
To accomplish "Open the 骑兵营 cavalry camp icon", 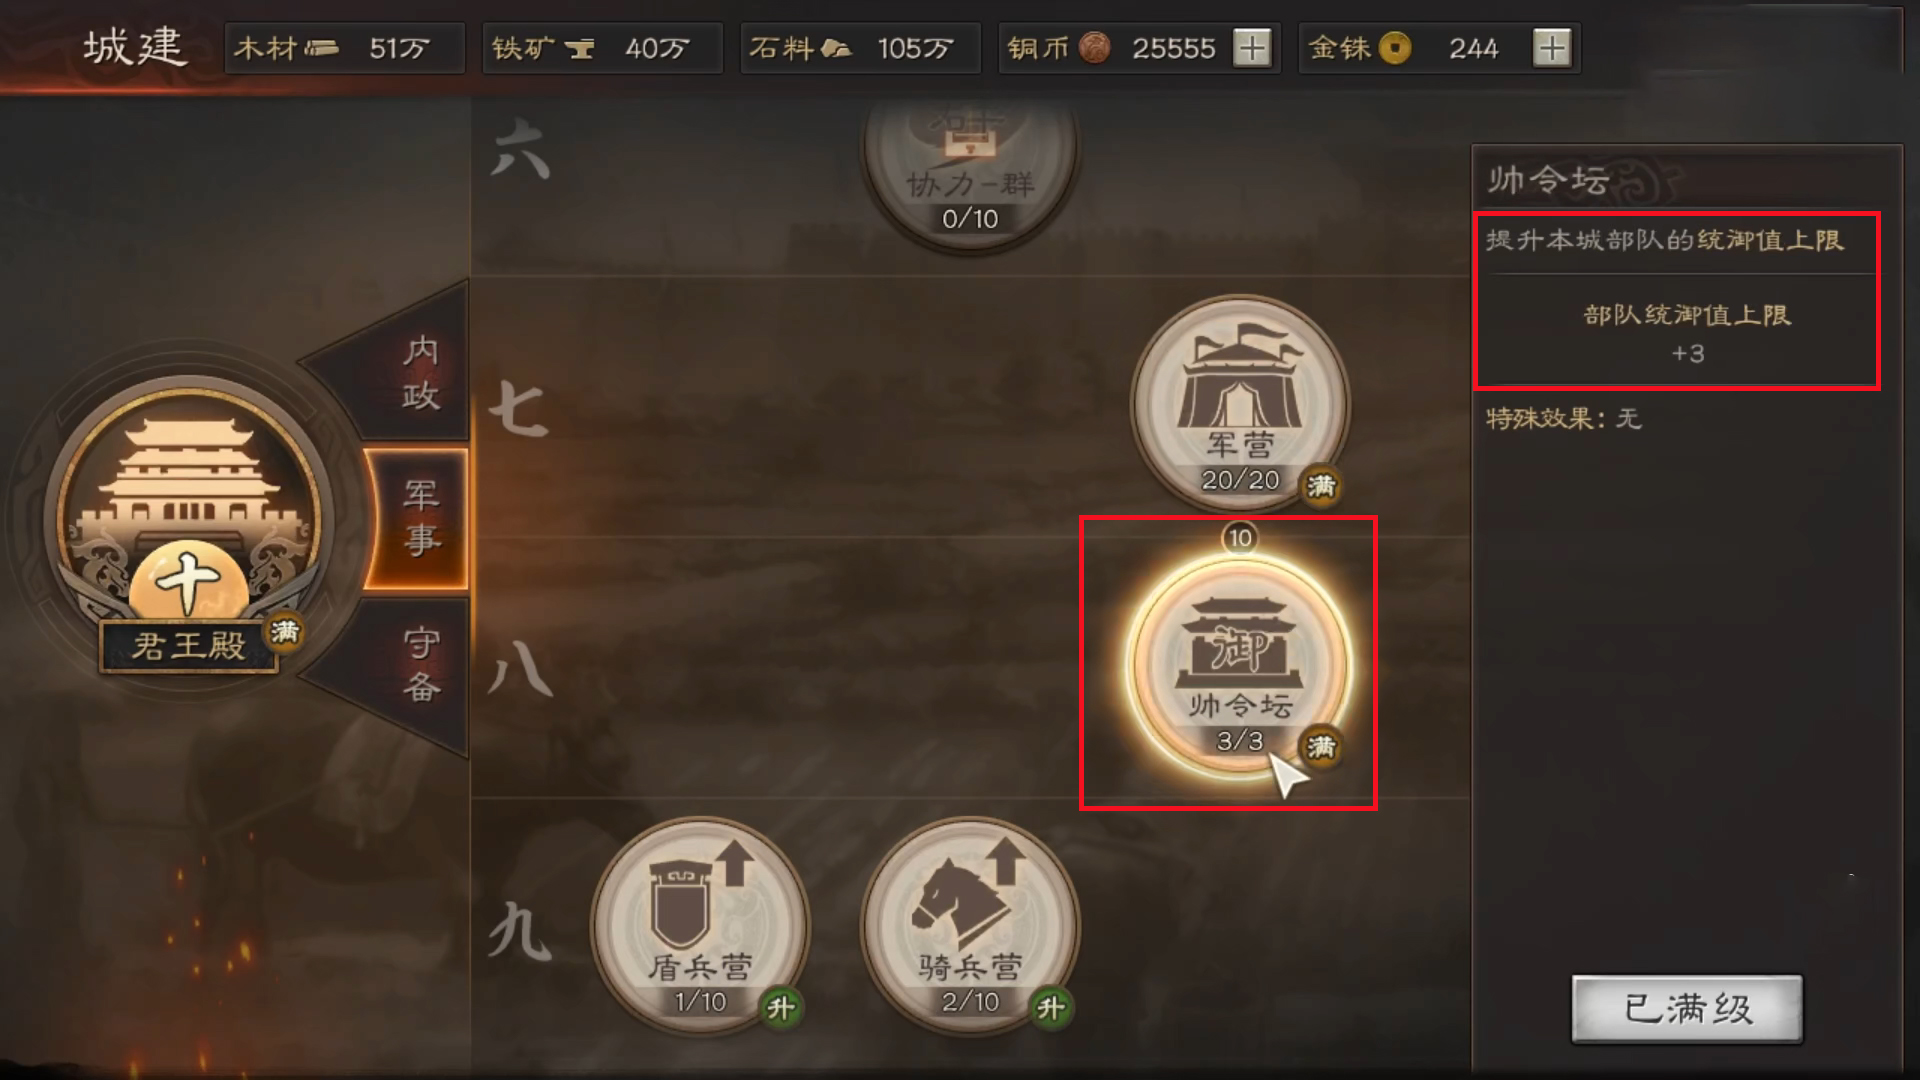I will [x=970, y=925].
